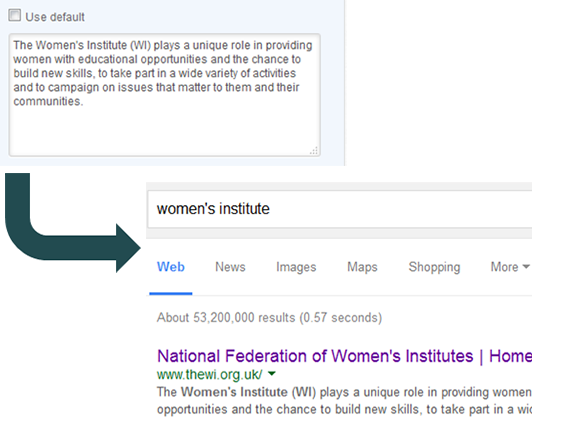The width and height of the screenshot is (574, 438).
Task: Expand the More search options dropdown
Action: pyautogui.click(x=510, y=267)
